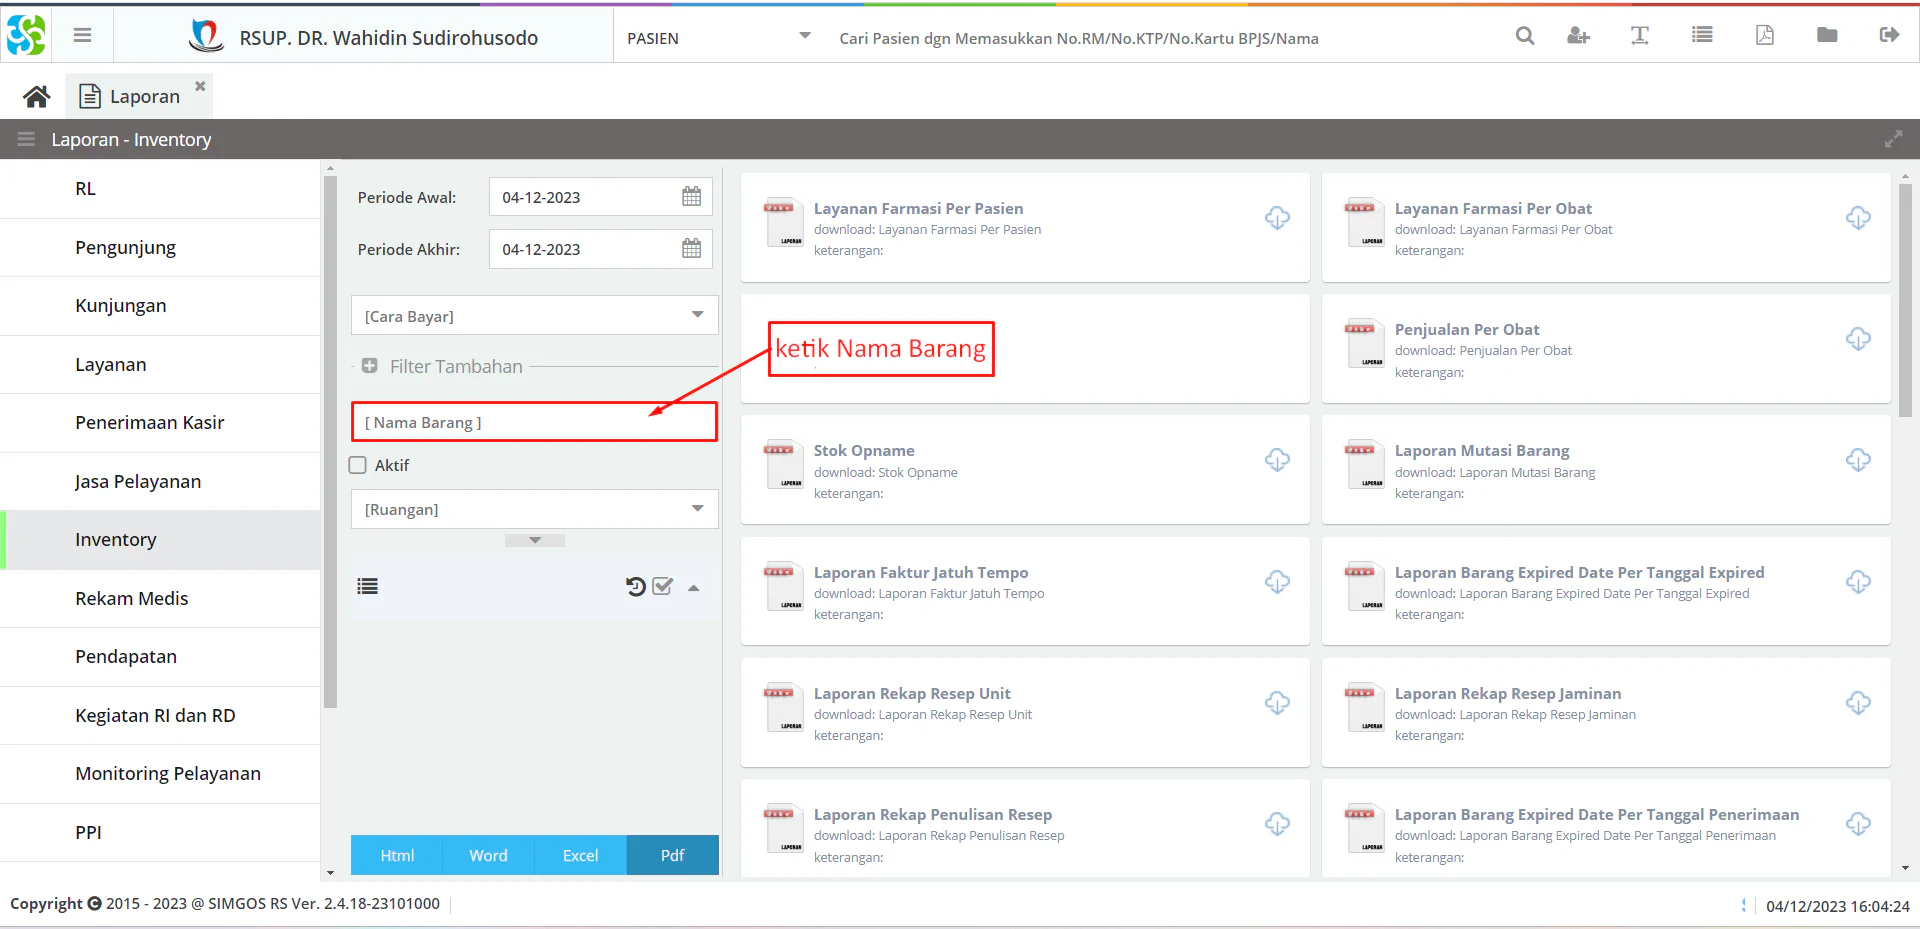The height and width of the screenshot is (929, 1920).
Task: Select the PPI category
Action: [160, 833]
